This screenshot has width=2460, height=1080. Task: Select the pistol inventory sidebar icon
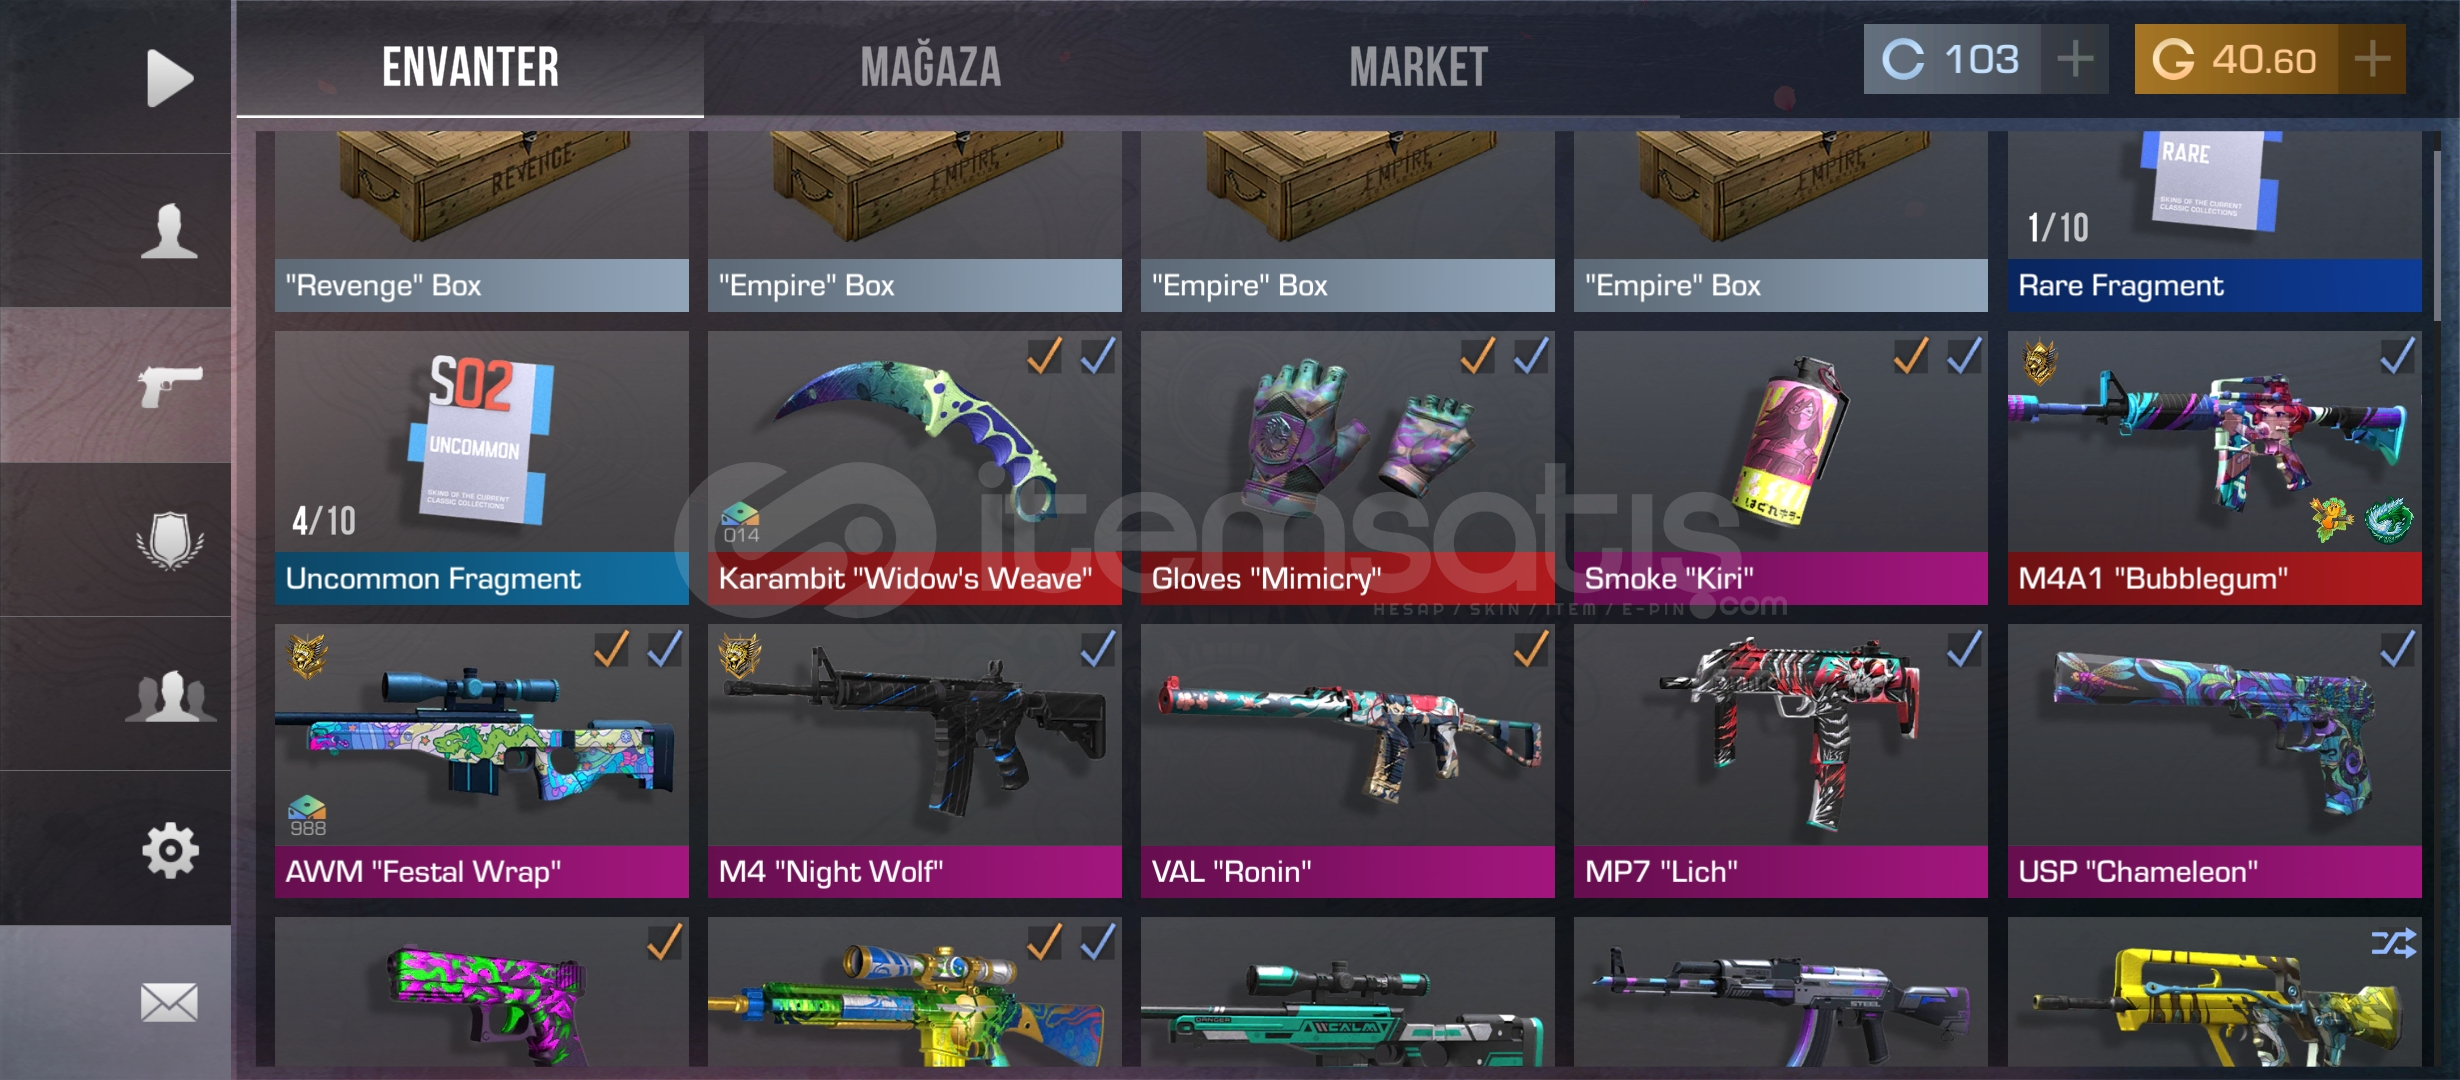[171, 385]
